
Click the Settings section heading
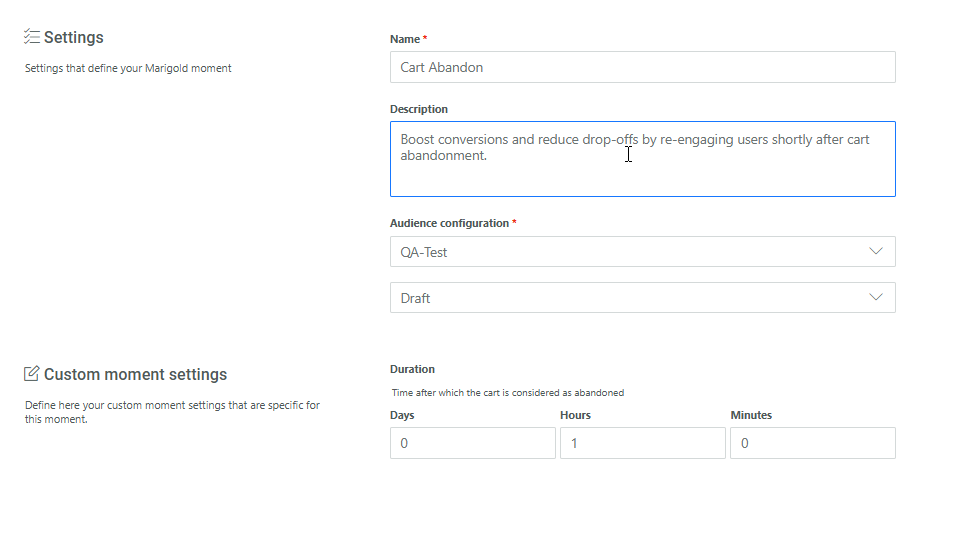[74, 37]
